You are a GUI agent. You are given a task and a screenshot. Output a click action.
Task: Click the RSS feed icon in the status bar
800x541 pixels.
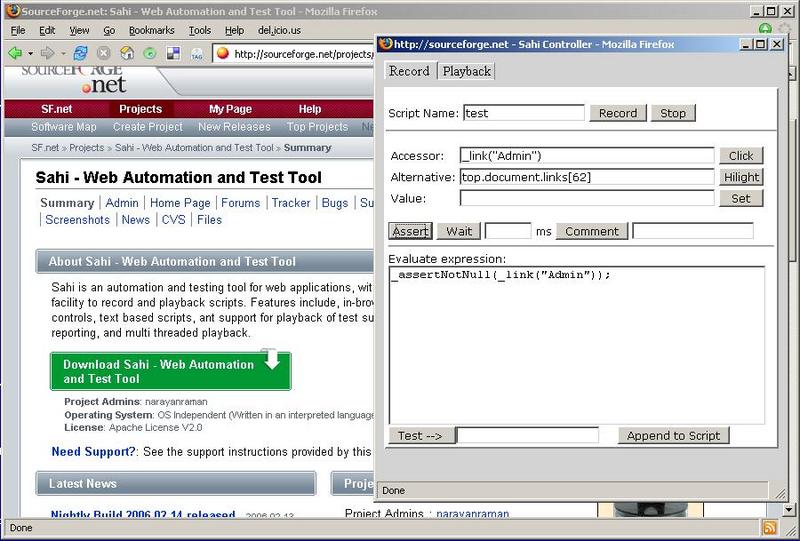pyautogui.click(x=769, y=528)
